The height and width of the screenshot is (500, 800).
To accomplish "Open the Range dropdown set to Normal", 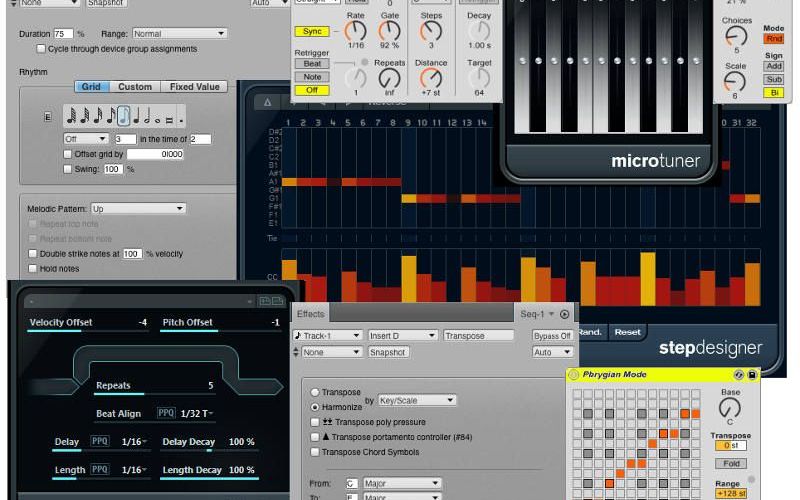I will pyautogui.click(x=178, y=34).
